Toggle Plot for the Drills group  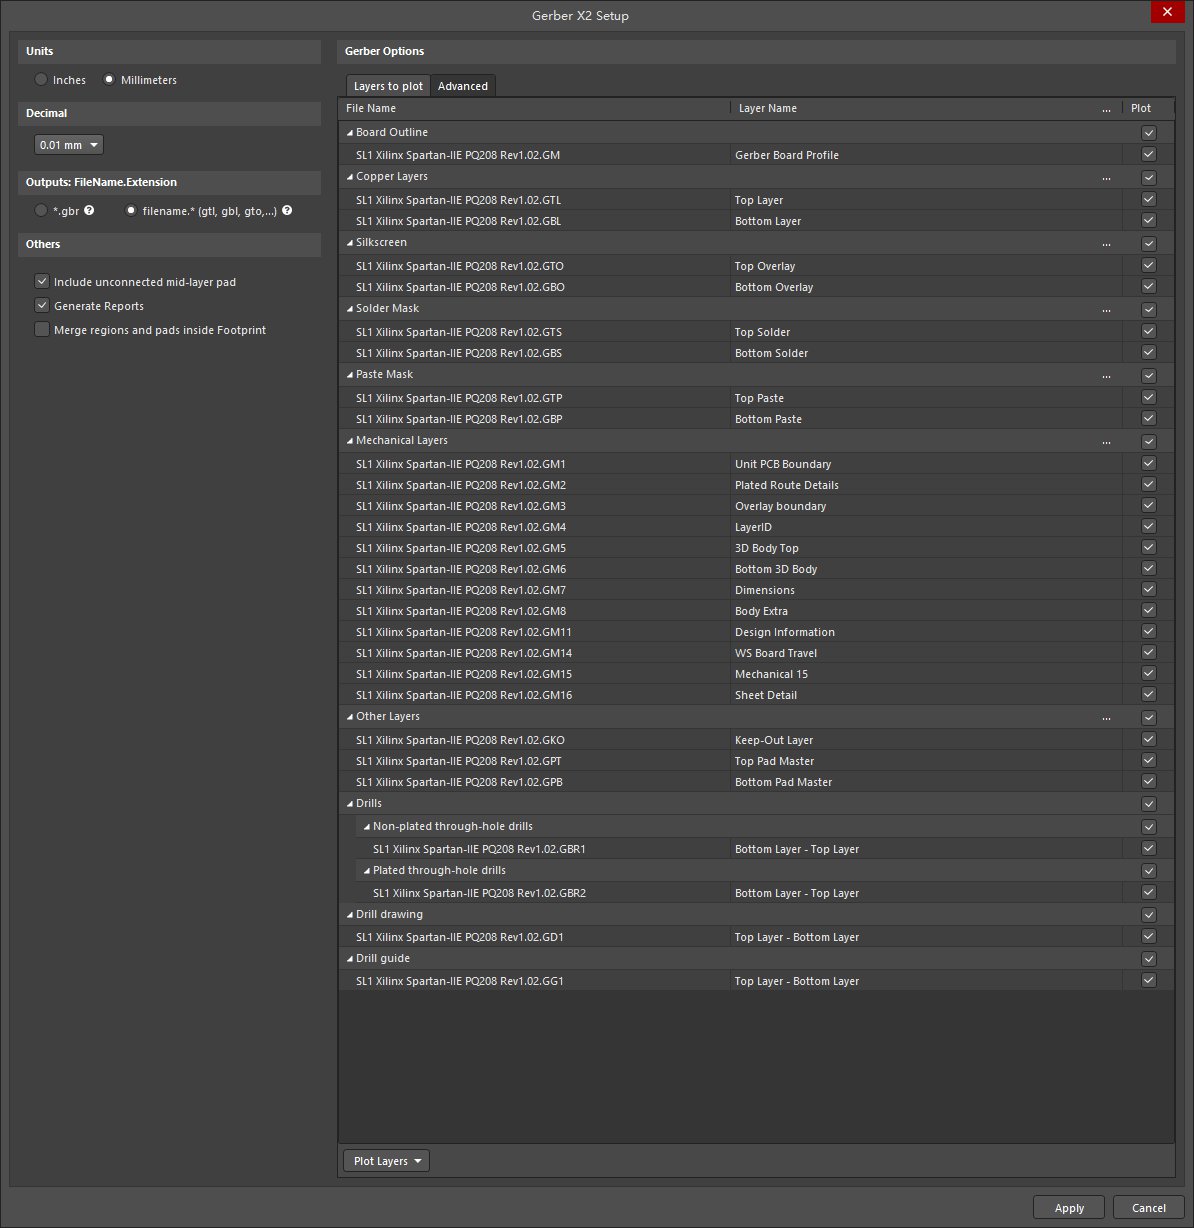coord(1148,804)
